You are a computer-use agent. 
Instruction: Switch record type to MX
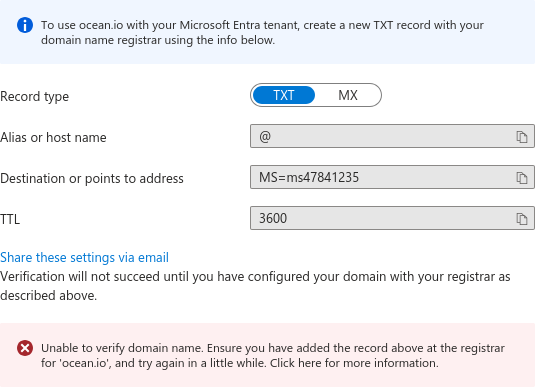pyautogui.click(x=348, y=95)
